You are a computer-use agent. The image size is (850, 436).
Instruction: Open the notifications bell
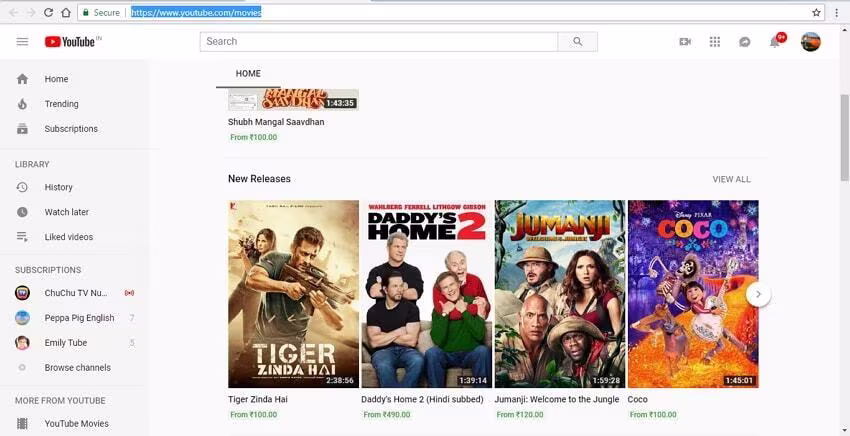pyautogui.click(x=775, y=42)
